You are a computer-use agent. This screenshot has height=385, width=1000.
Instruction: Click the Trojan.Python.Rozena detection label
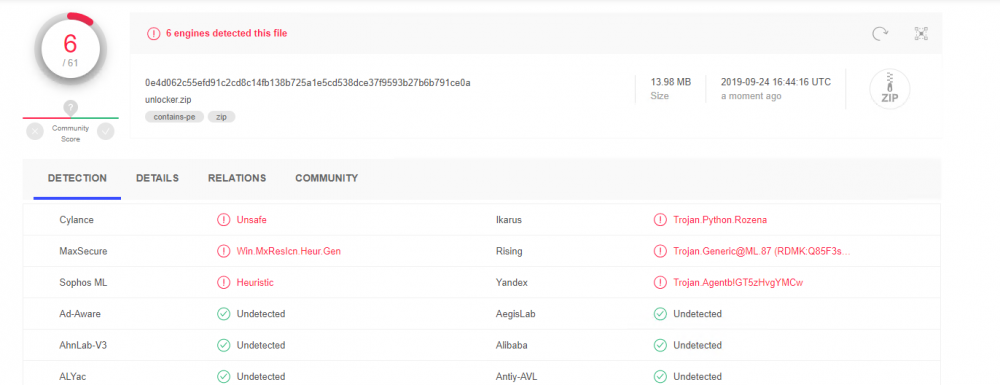720,220
